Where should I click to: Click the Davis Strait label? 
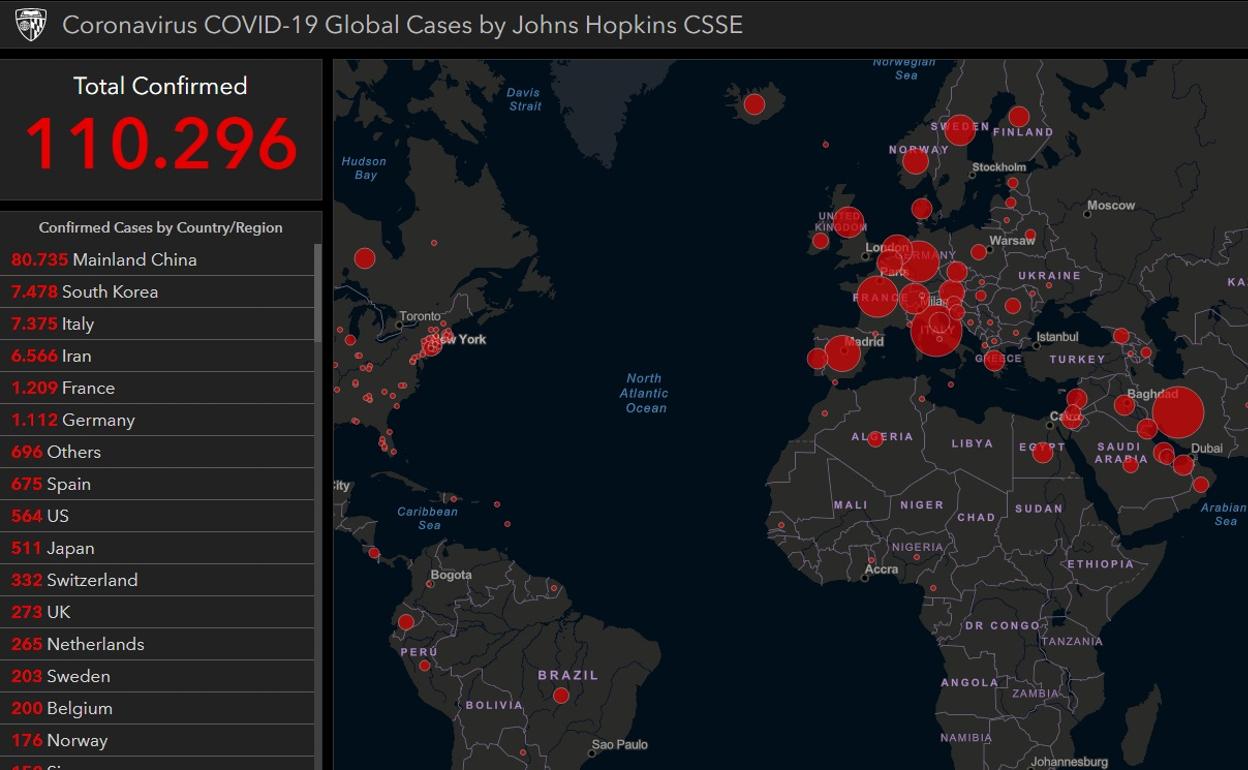coord(524,99)
